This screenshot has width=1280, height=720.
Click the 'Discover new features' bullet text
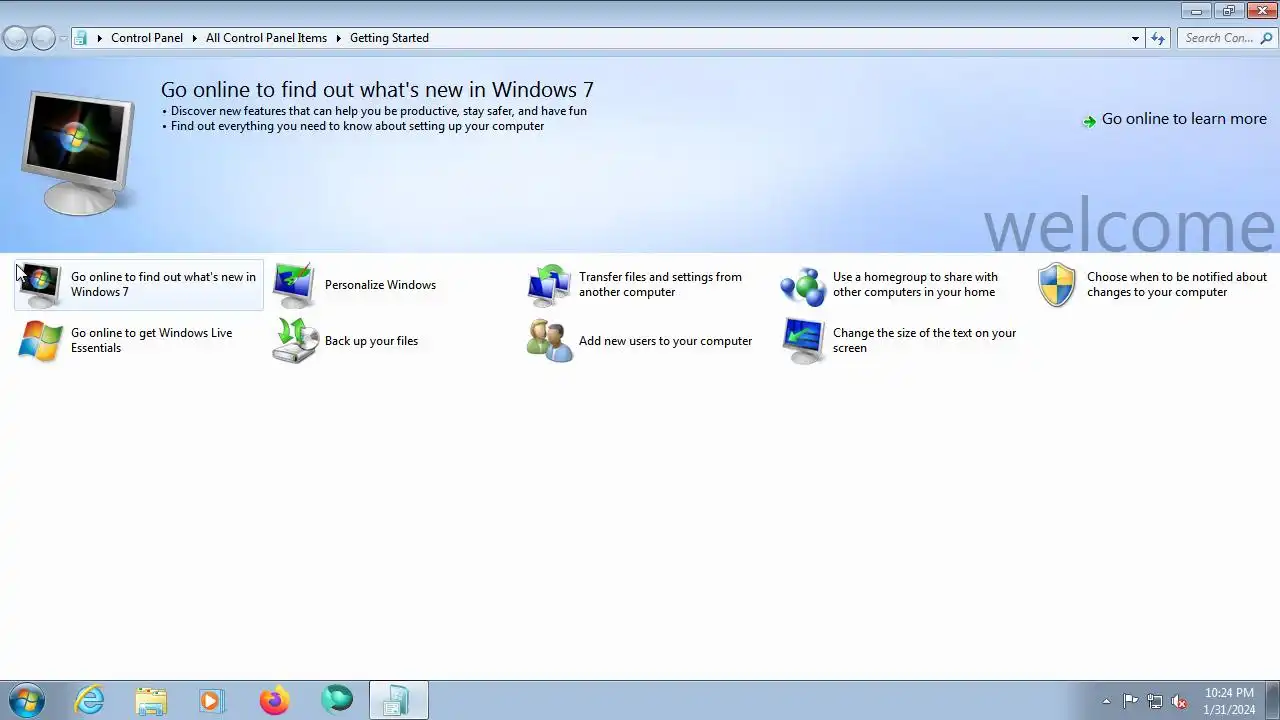(x=378, y=111)
